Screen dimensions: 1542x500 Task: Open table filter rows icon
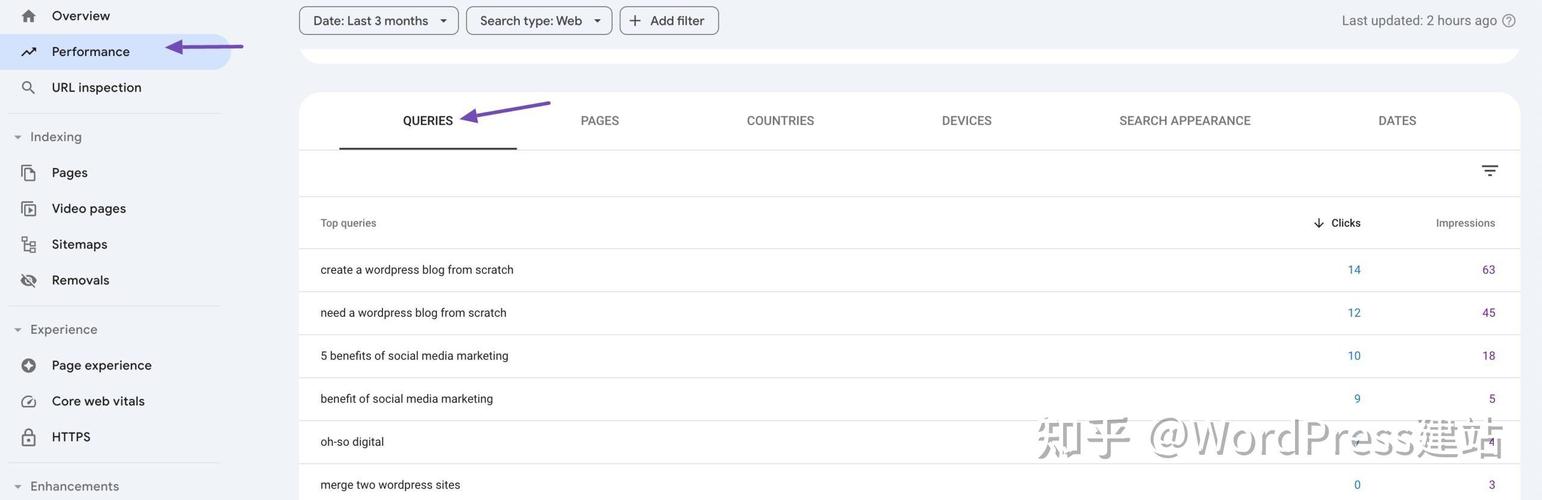point(1490,171)
